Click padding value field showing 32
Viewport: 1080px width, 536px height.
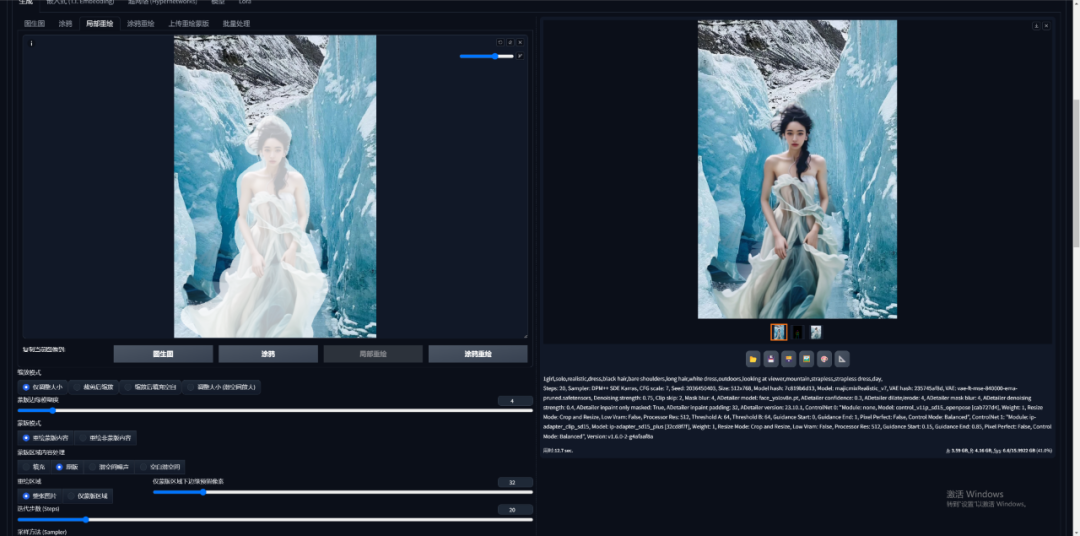point(515,482)
